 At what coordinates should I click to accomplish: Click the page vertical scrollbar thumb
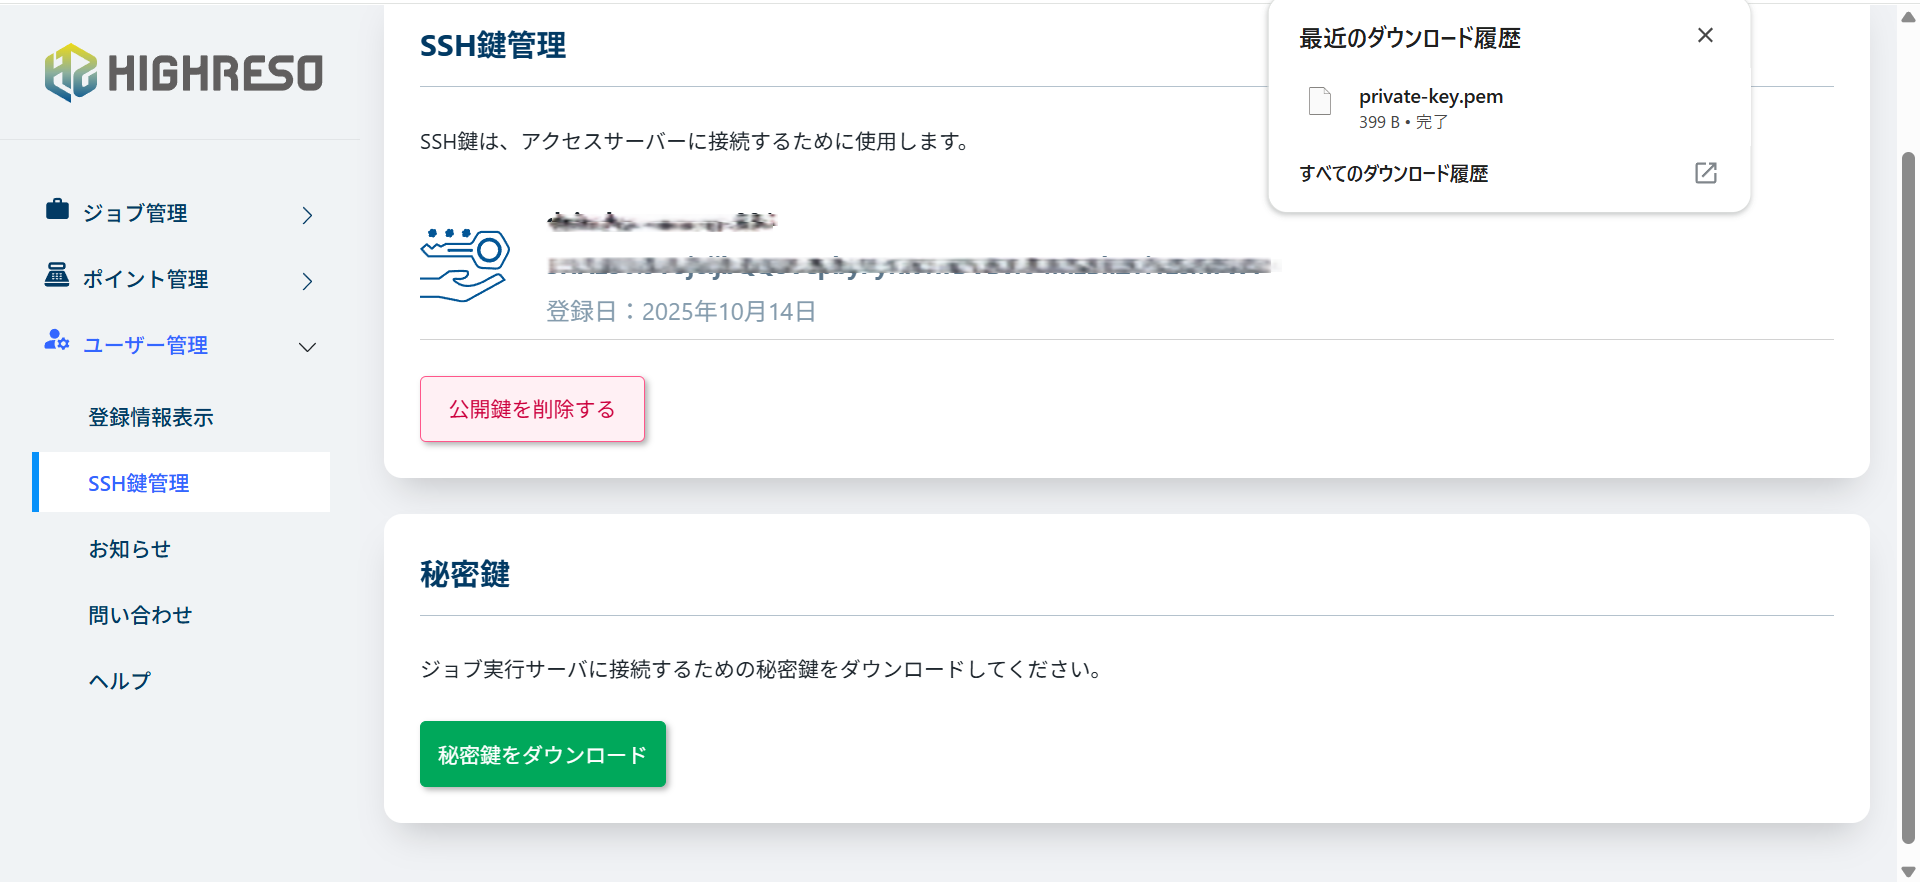(1908, 500)
